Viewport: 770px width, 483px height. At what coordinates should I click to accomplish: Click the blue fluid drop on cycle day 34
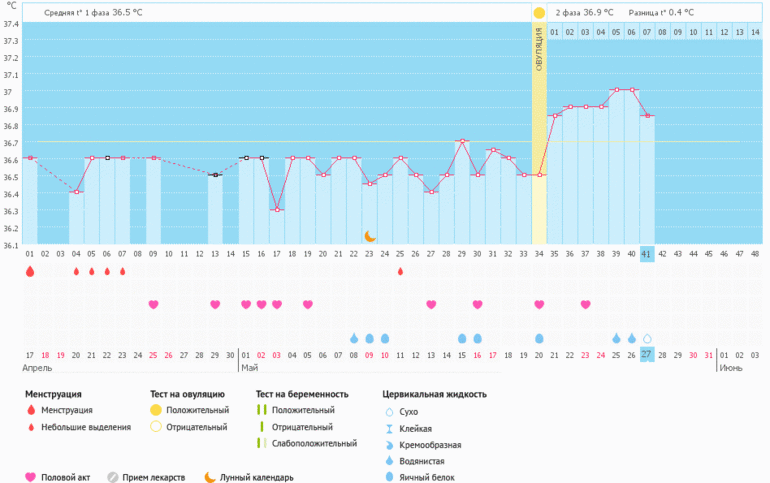[x=539, y=338]
